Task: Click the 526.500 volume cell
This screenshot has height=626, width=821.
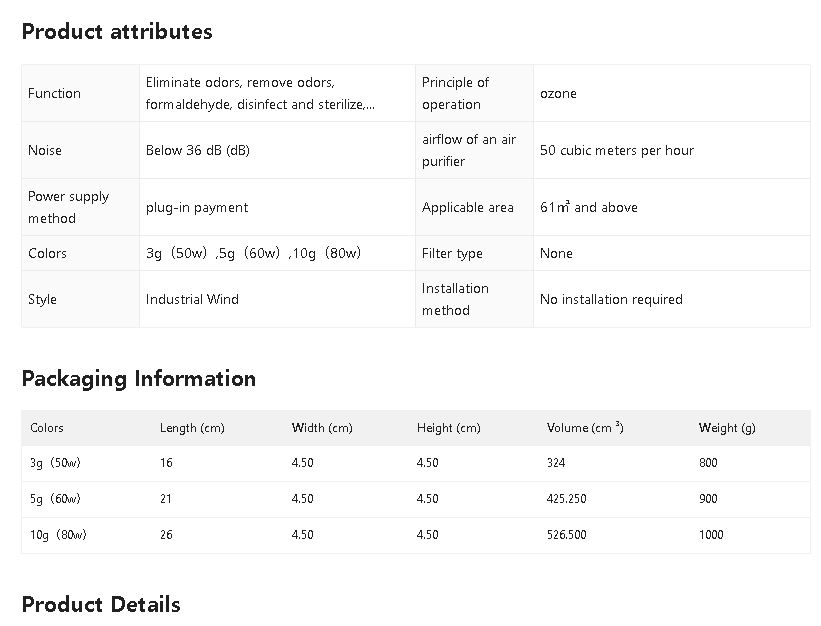Action: [x=567, y=535]
